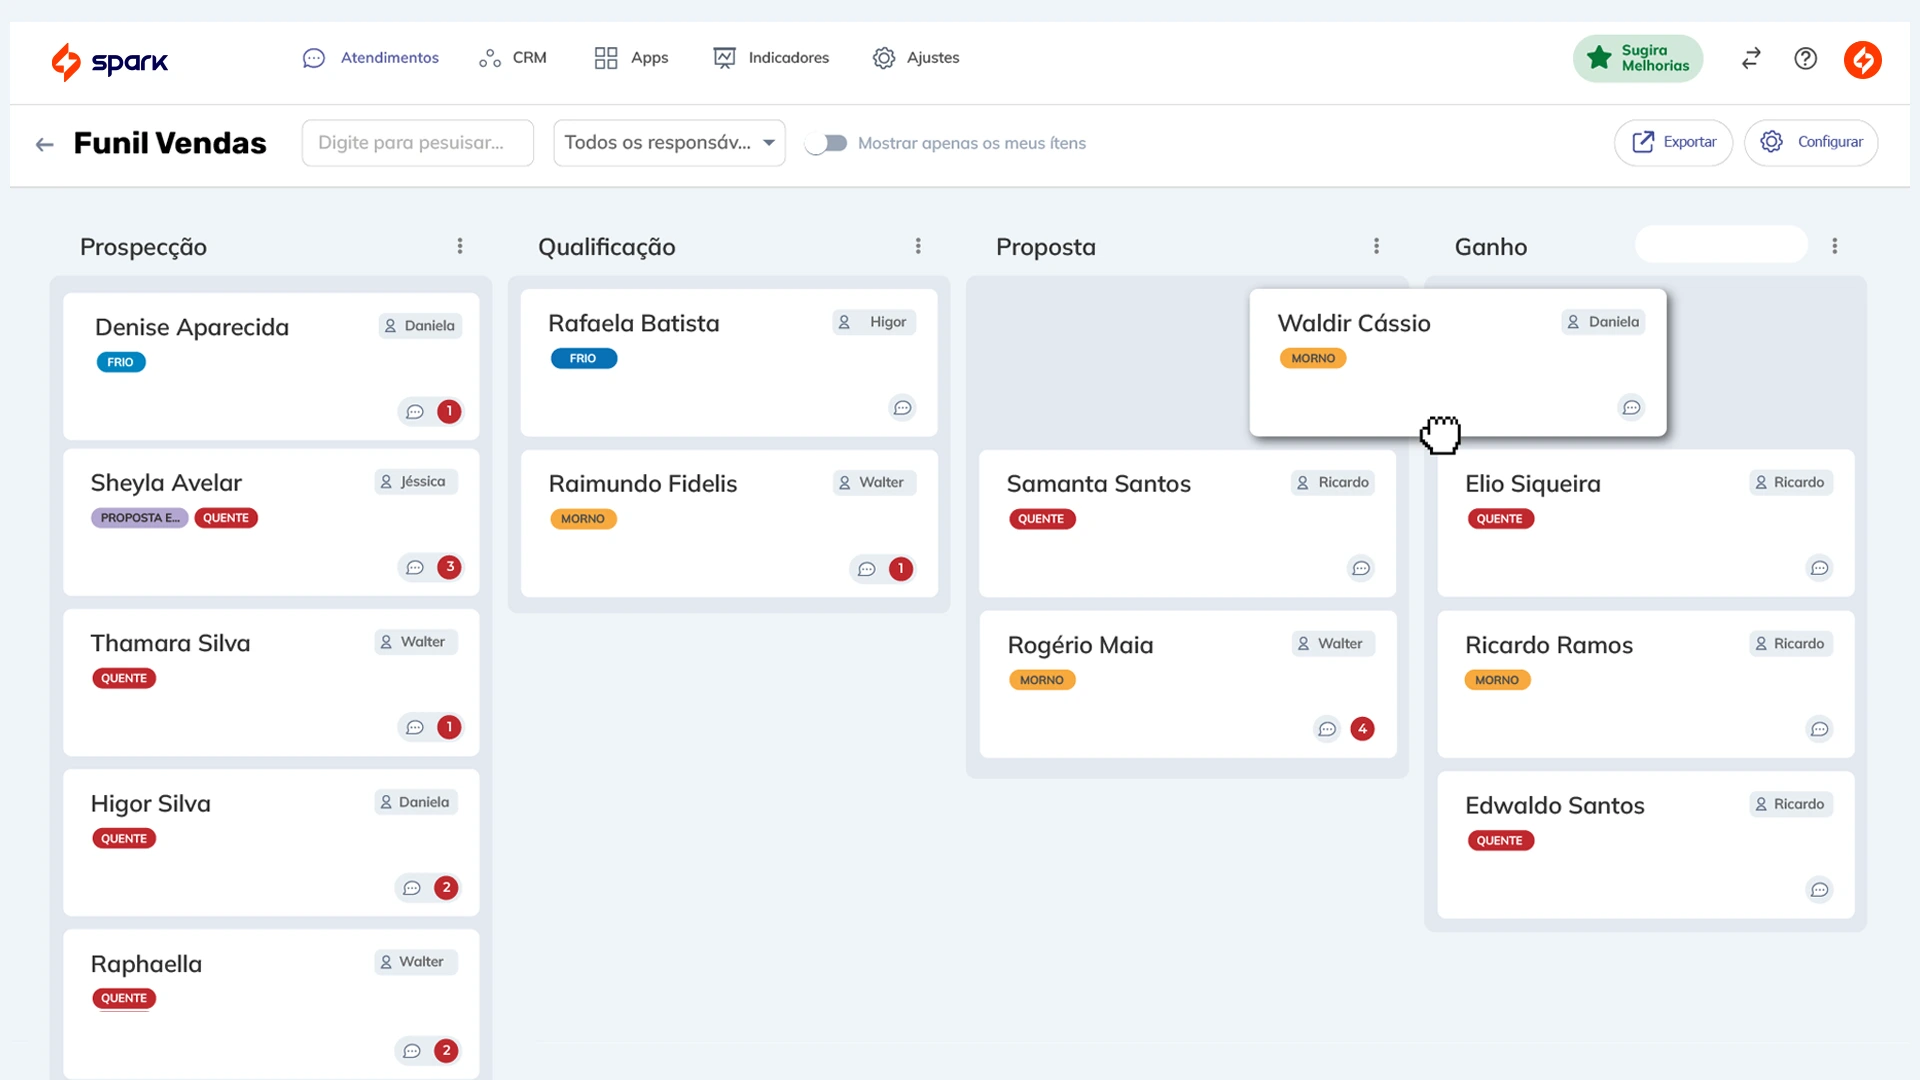
Task: Open the three-dot menu on Ganho column
Action: coord(1835,244)
